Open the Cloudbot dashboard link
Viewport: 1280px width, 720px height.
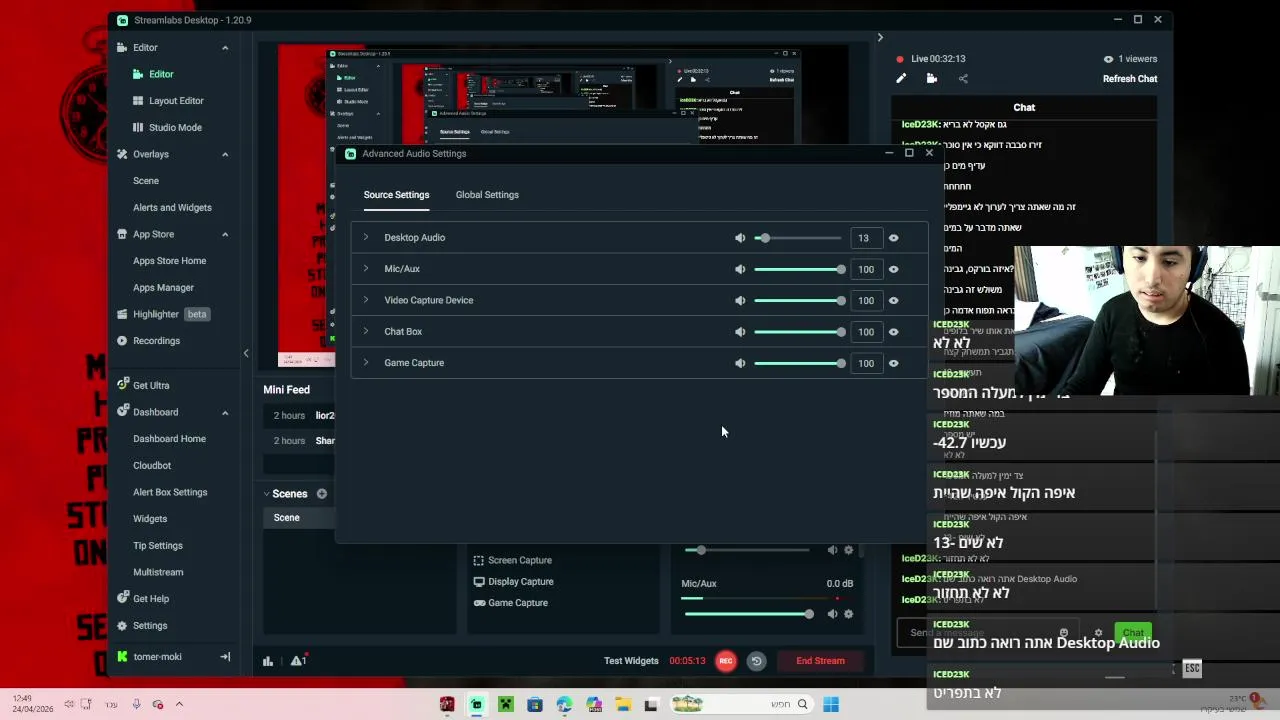152,466
